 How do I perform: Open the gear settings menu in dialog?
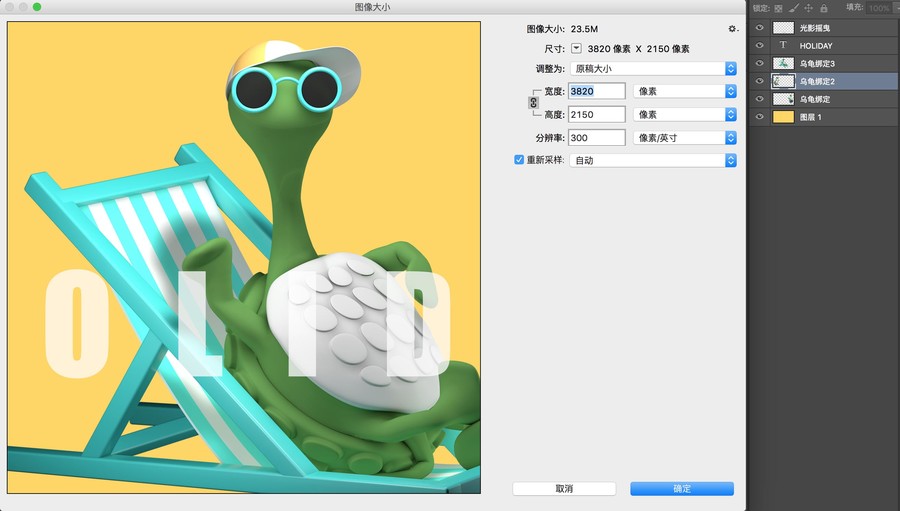pyautogui.click(x=732, y=29)
